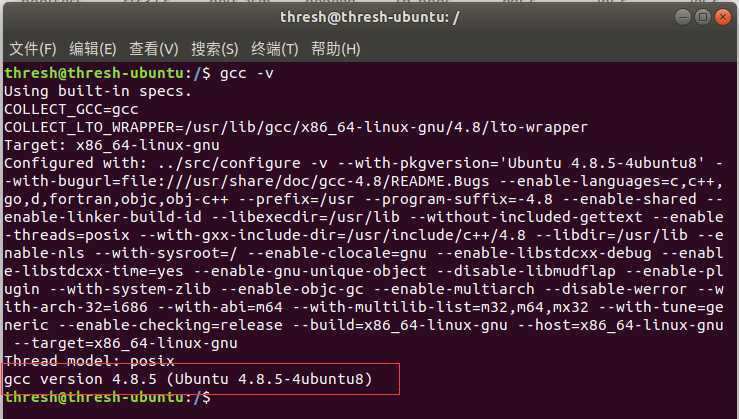Click the 'Using built-in specs.' line
The image size is (739, 419).
[x=98, y=91]
